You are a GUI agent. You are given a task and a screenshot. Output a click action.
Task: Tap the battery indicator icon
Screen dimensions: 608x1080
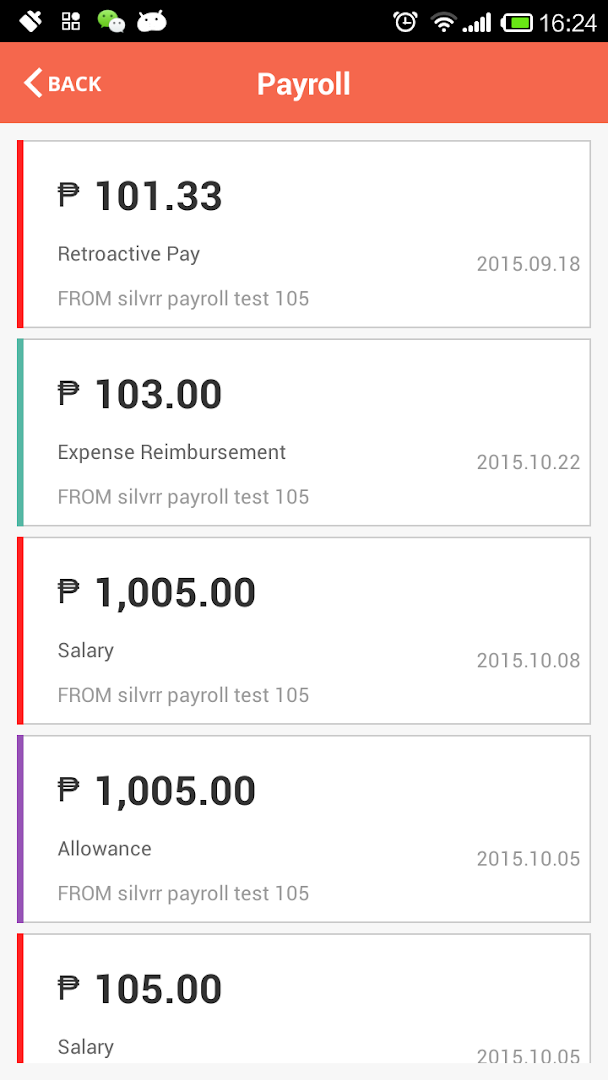tap(517, 21)
